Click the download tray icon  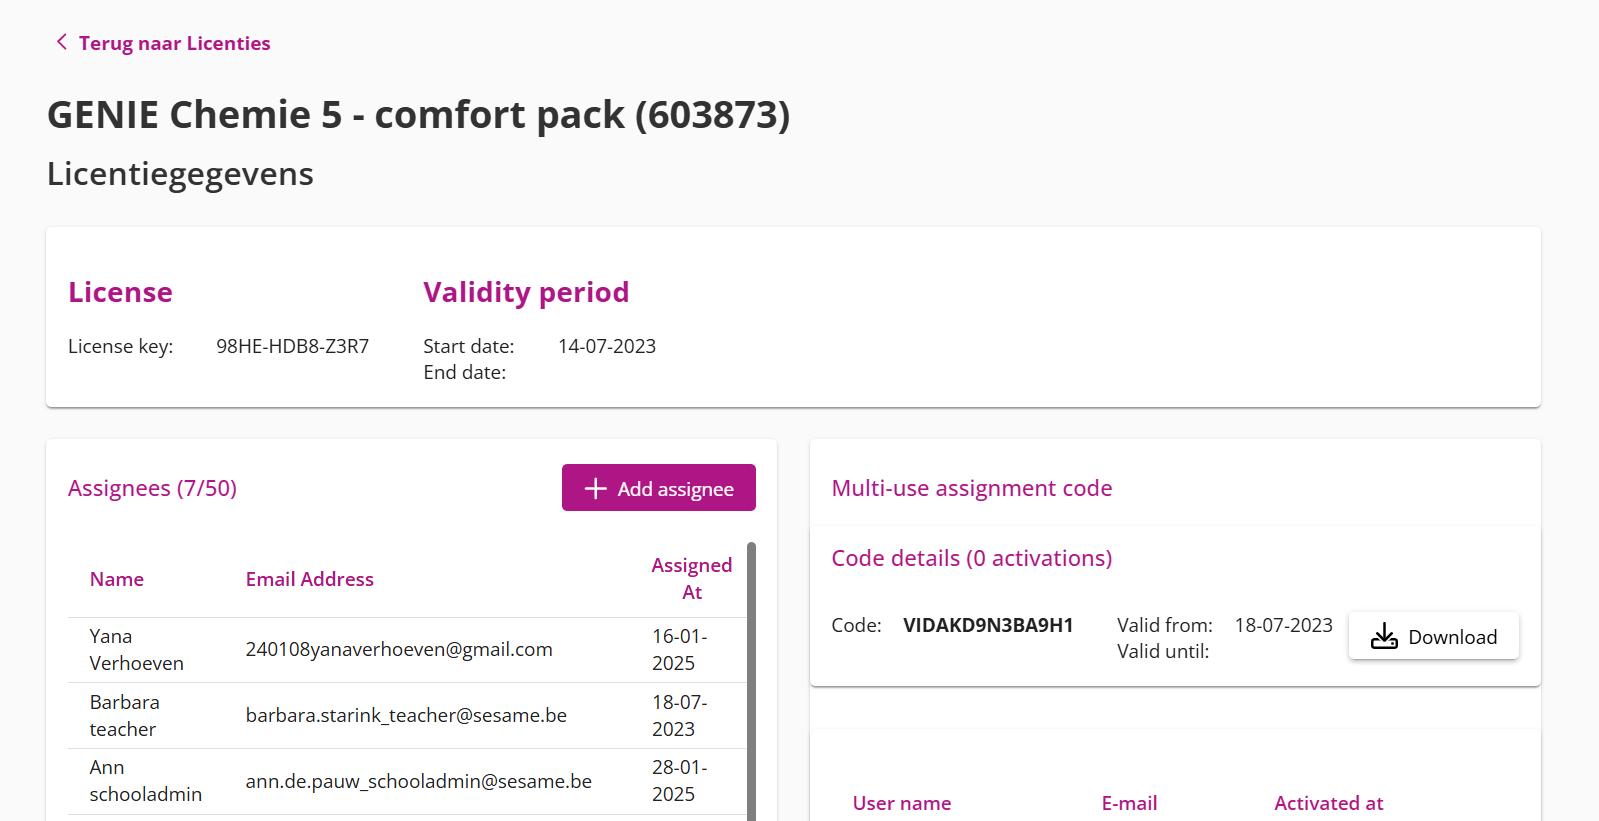1383,636
